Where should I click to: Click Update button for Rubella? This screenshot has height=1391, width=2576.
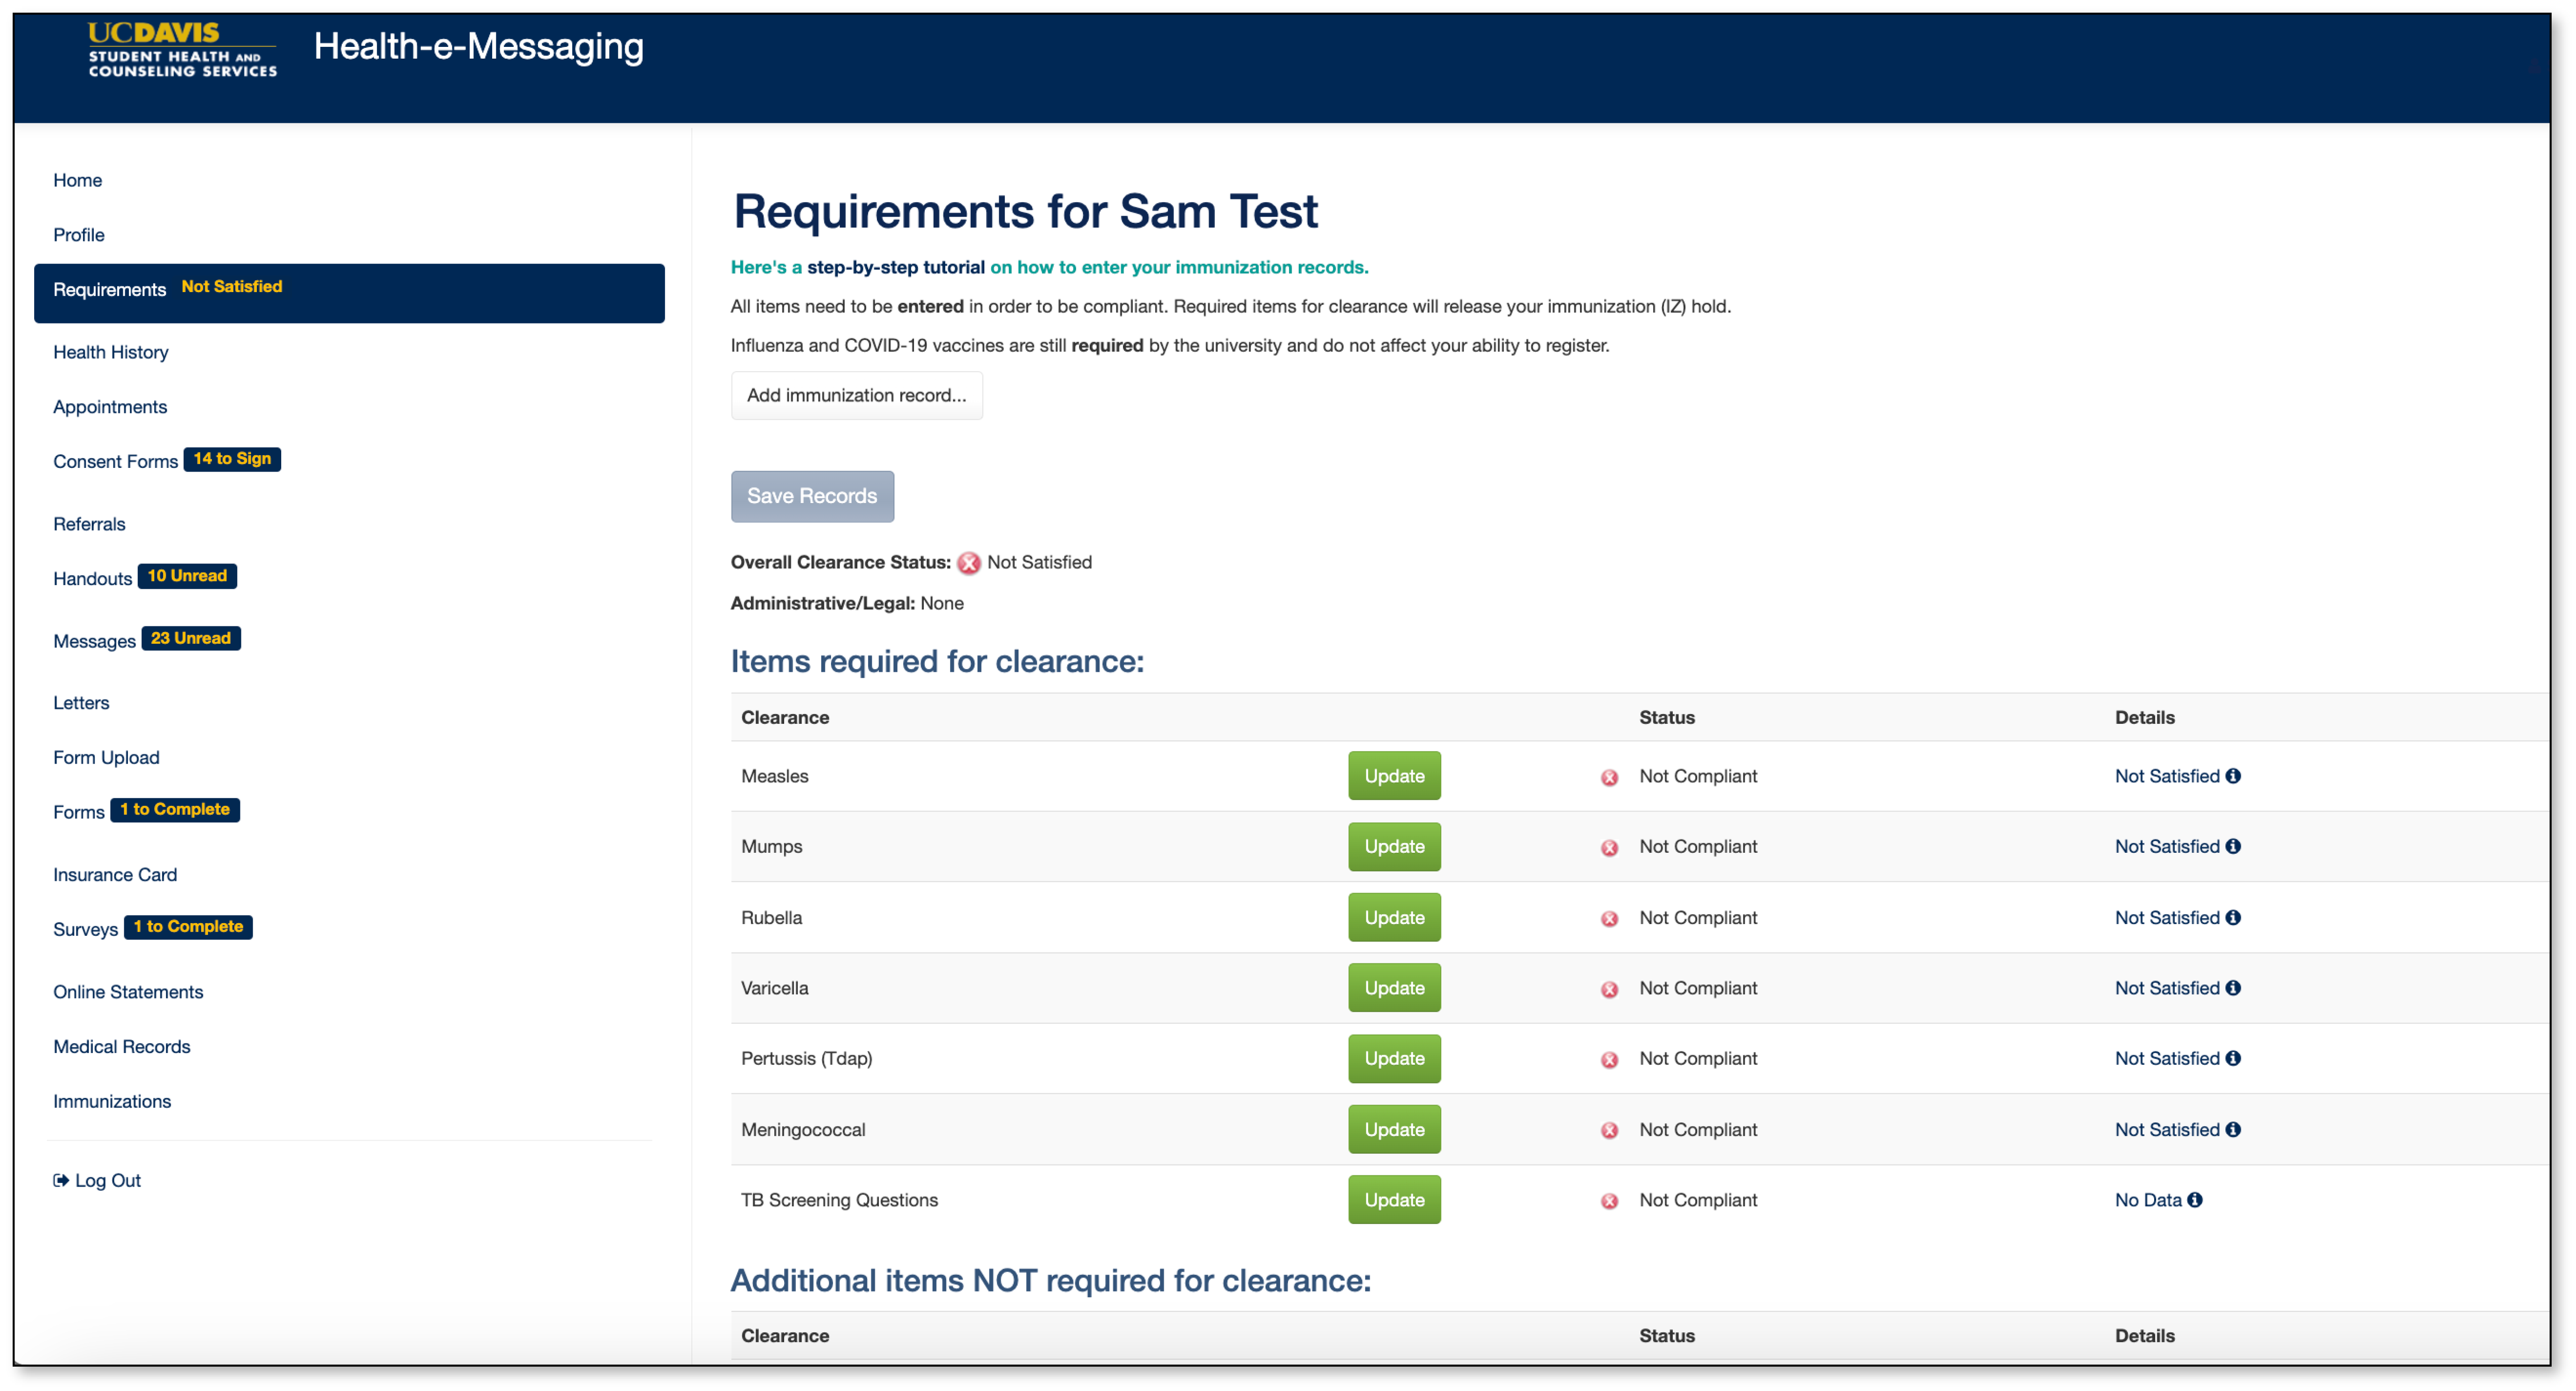[1393, 917]
